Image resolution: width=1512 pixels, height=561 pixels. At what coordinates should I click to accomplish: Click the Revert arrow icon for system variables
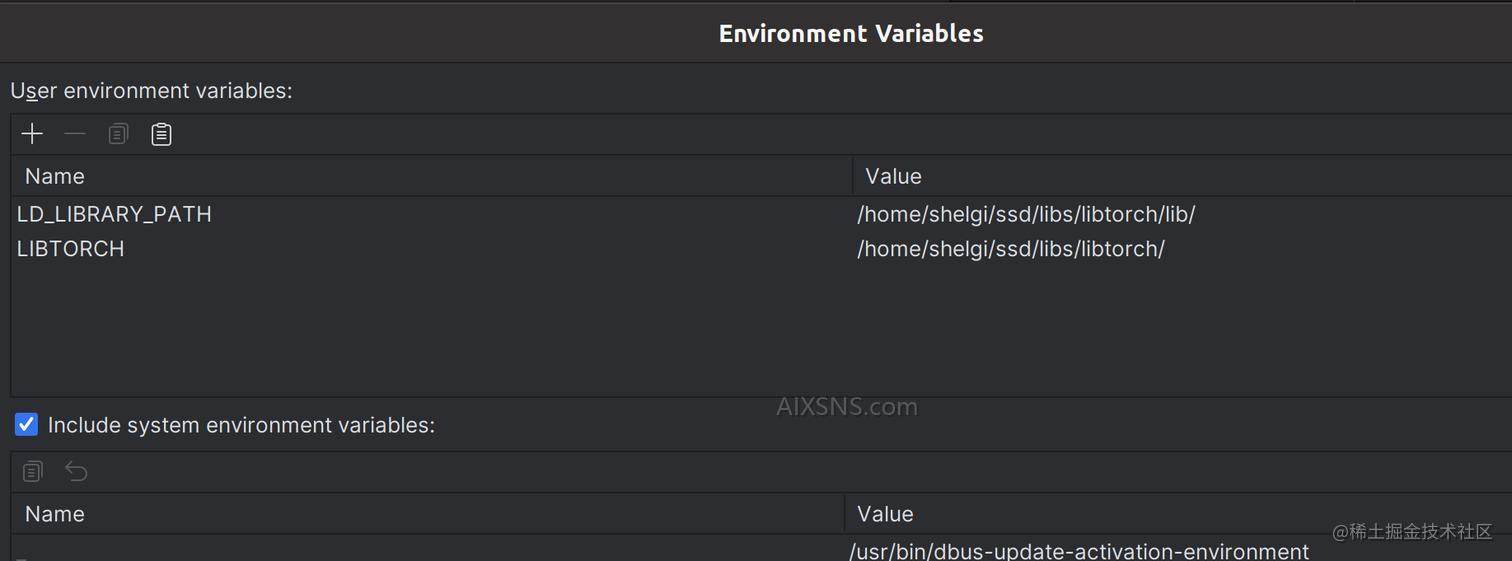(x=76, y=471)
